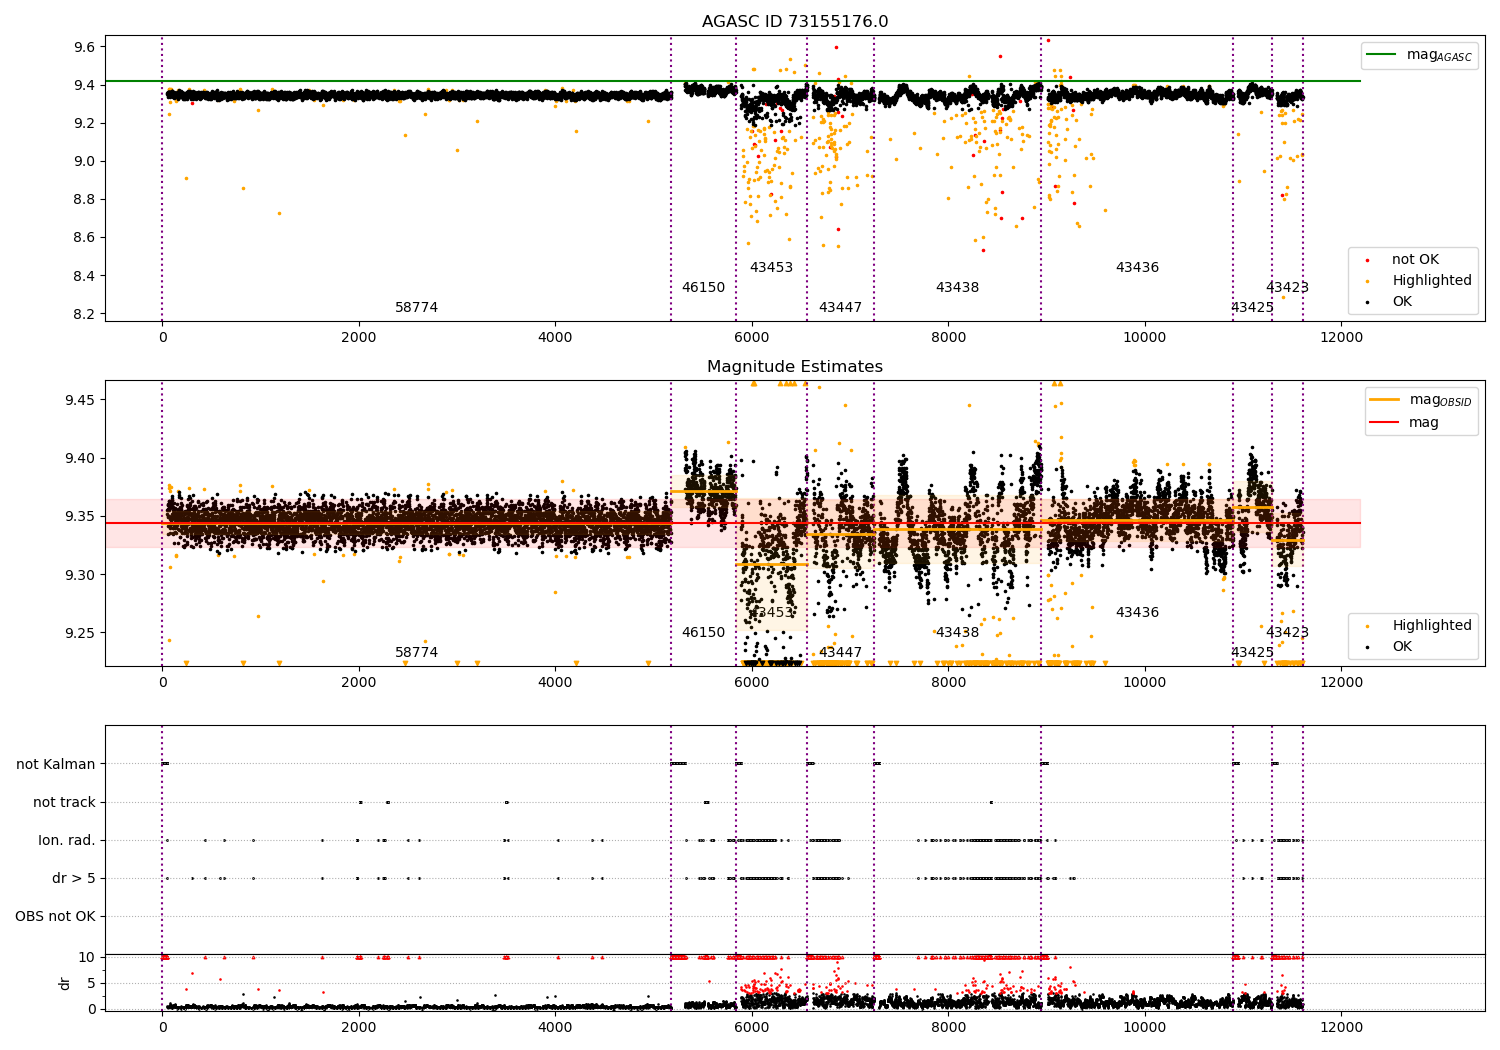Click x-axis tick 4000 in middle plot
This screenshot has height=1050, width=1500.
pos(555,682)
